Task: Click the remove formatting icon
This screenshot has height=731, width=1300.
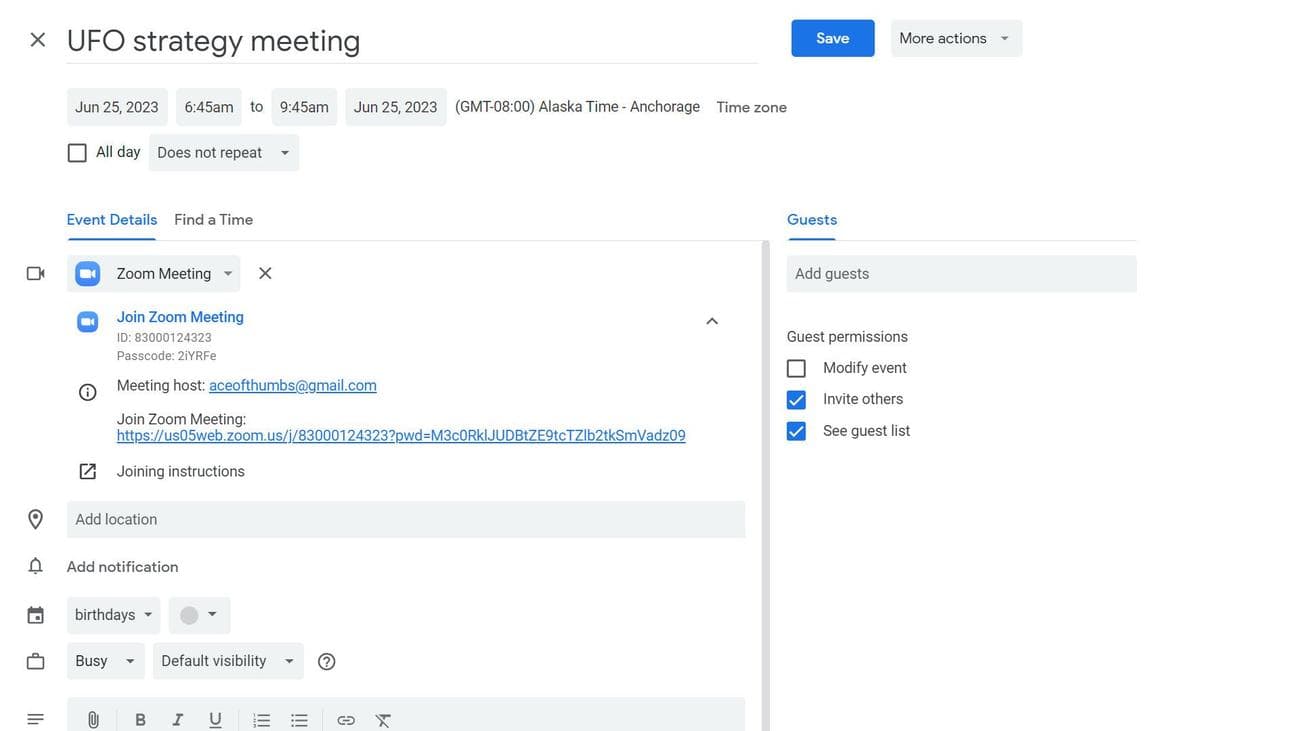Action: tap(383, 720)
